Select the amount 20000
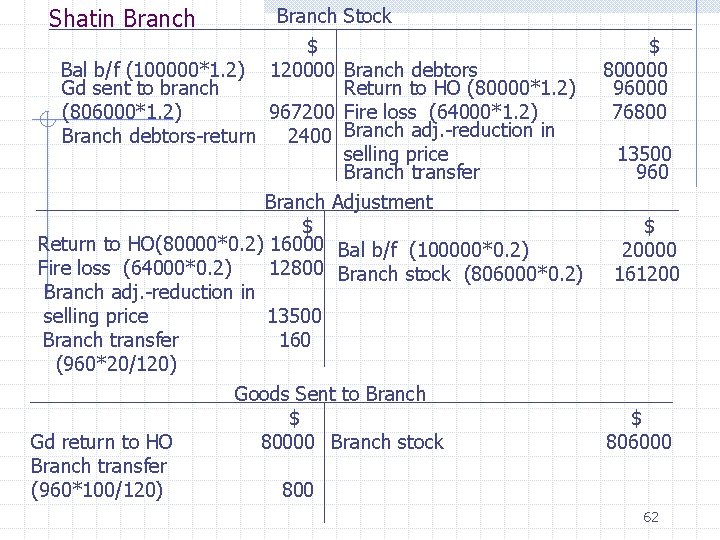Image resolution: width=720 pixels, height=540 pixels. tap(649, 250)
